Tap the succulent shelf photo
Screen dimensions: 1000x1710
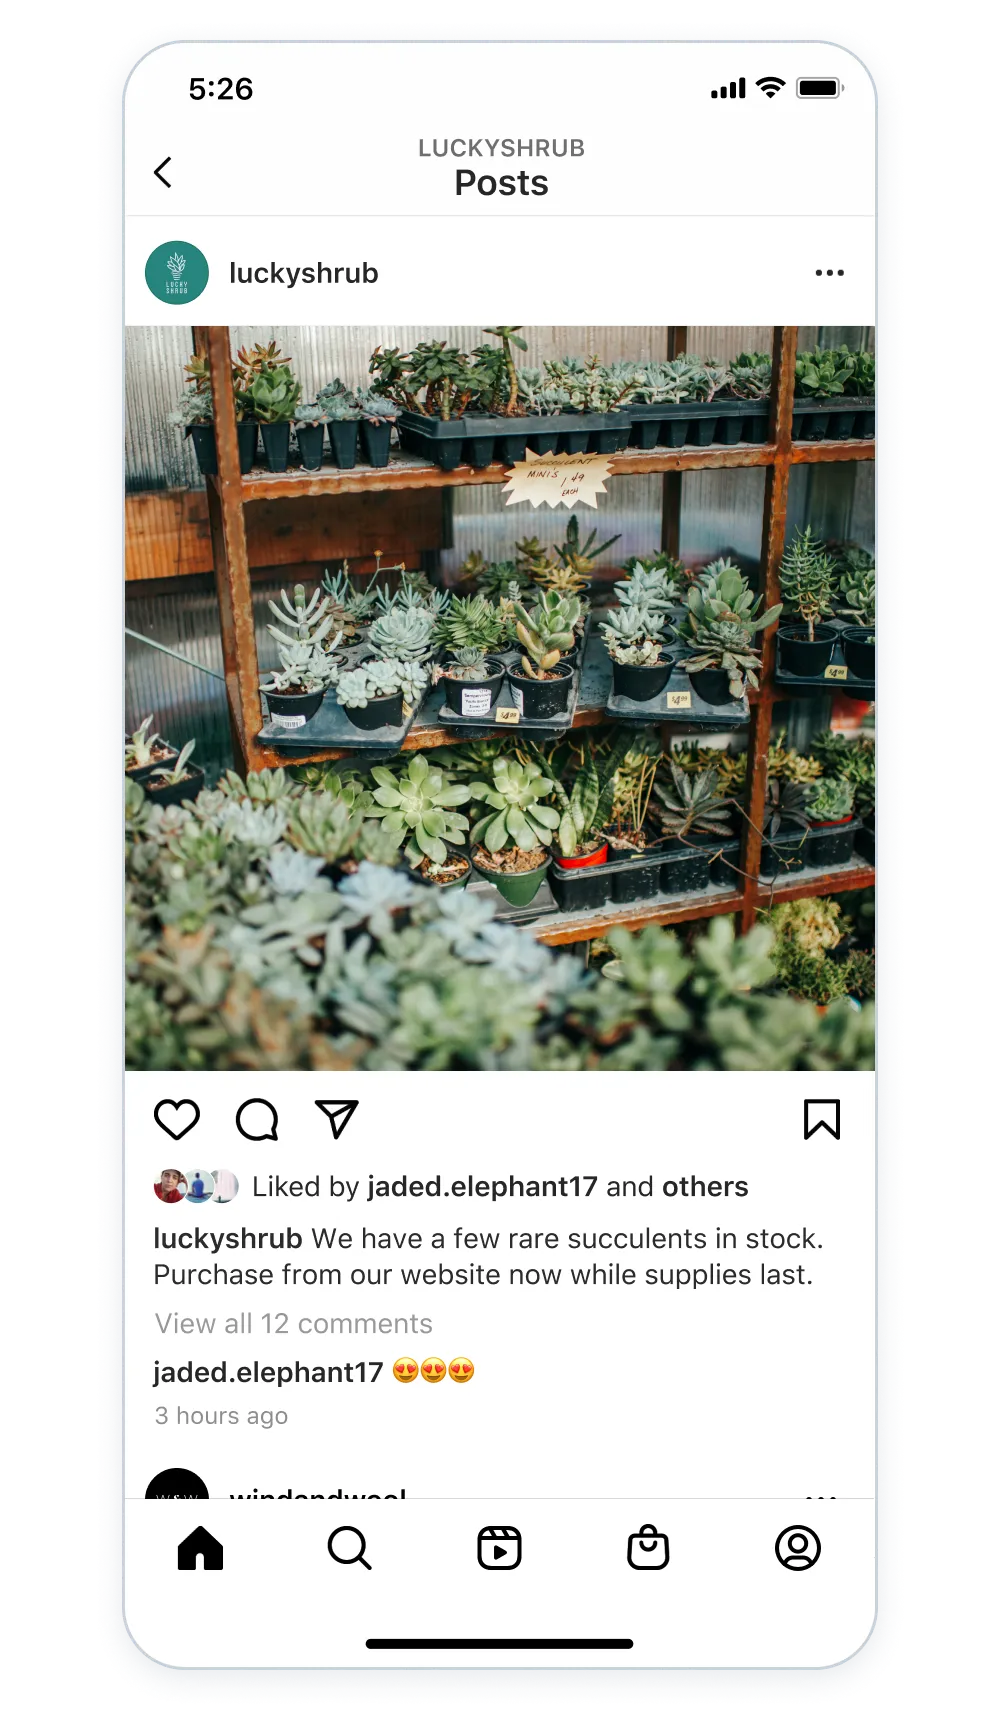pos(500,698)
